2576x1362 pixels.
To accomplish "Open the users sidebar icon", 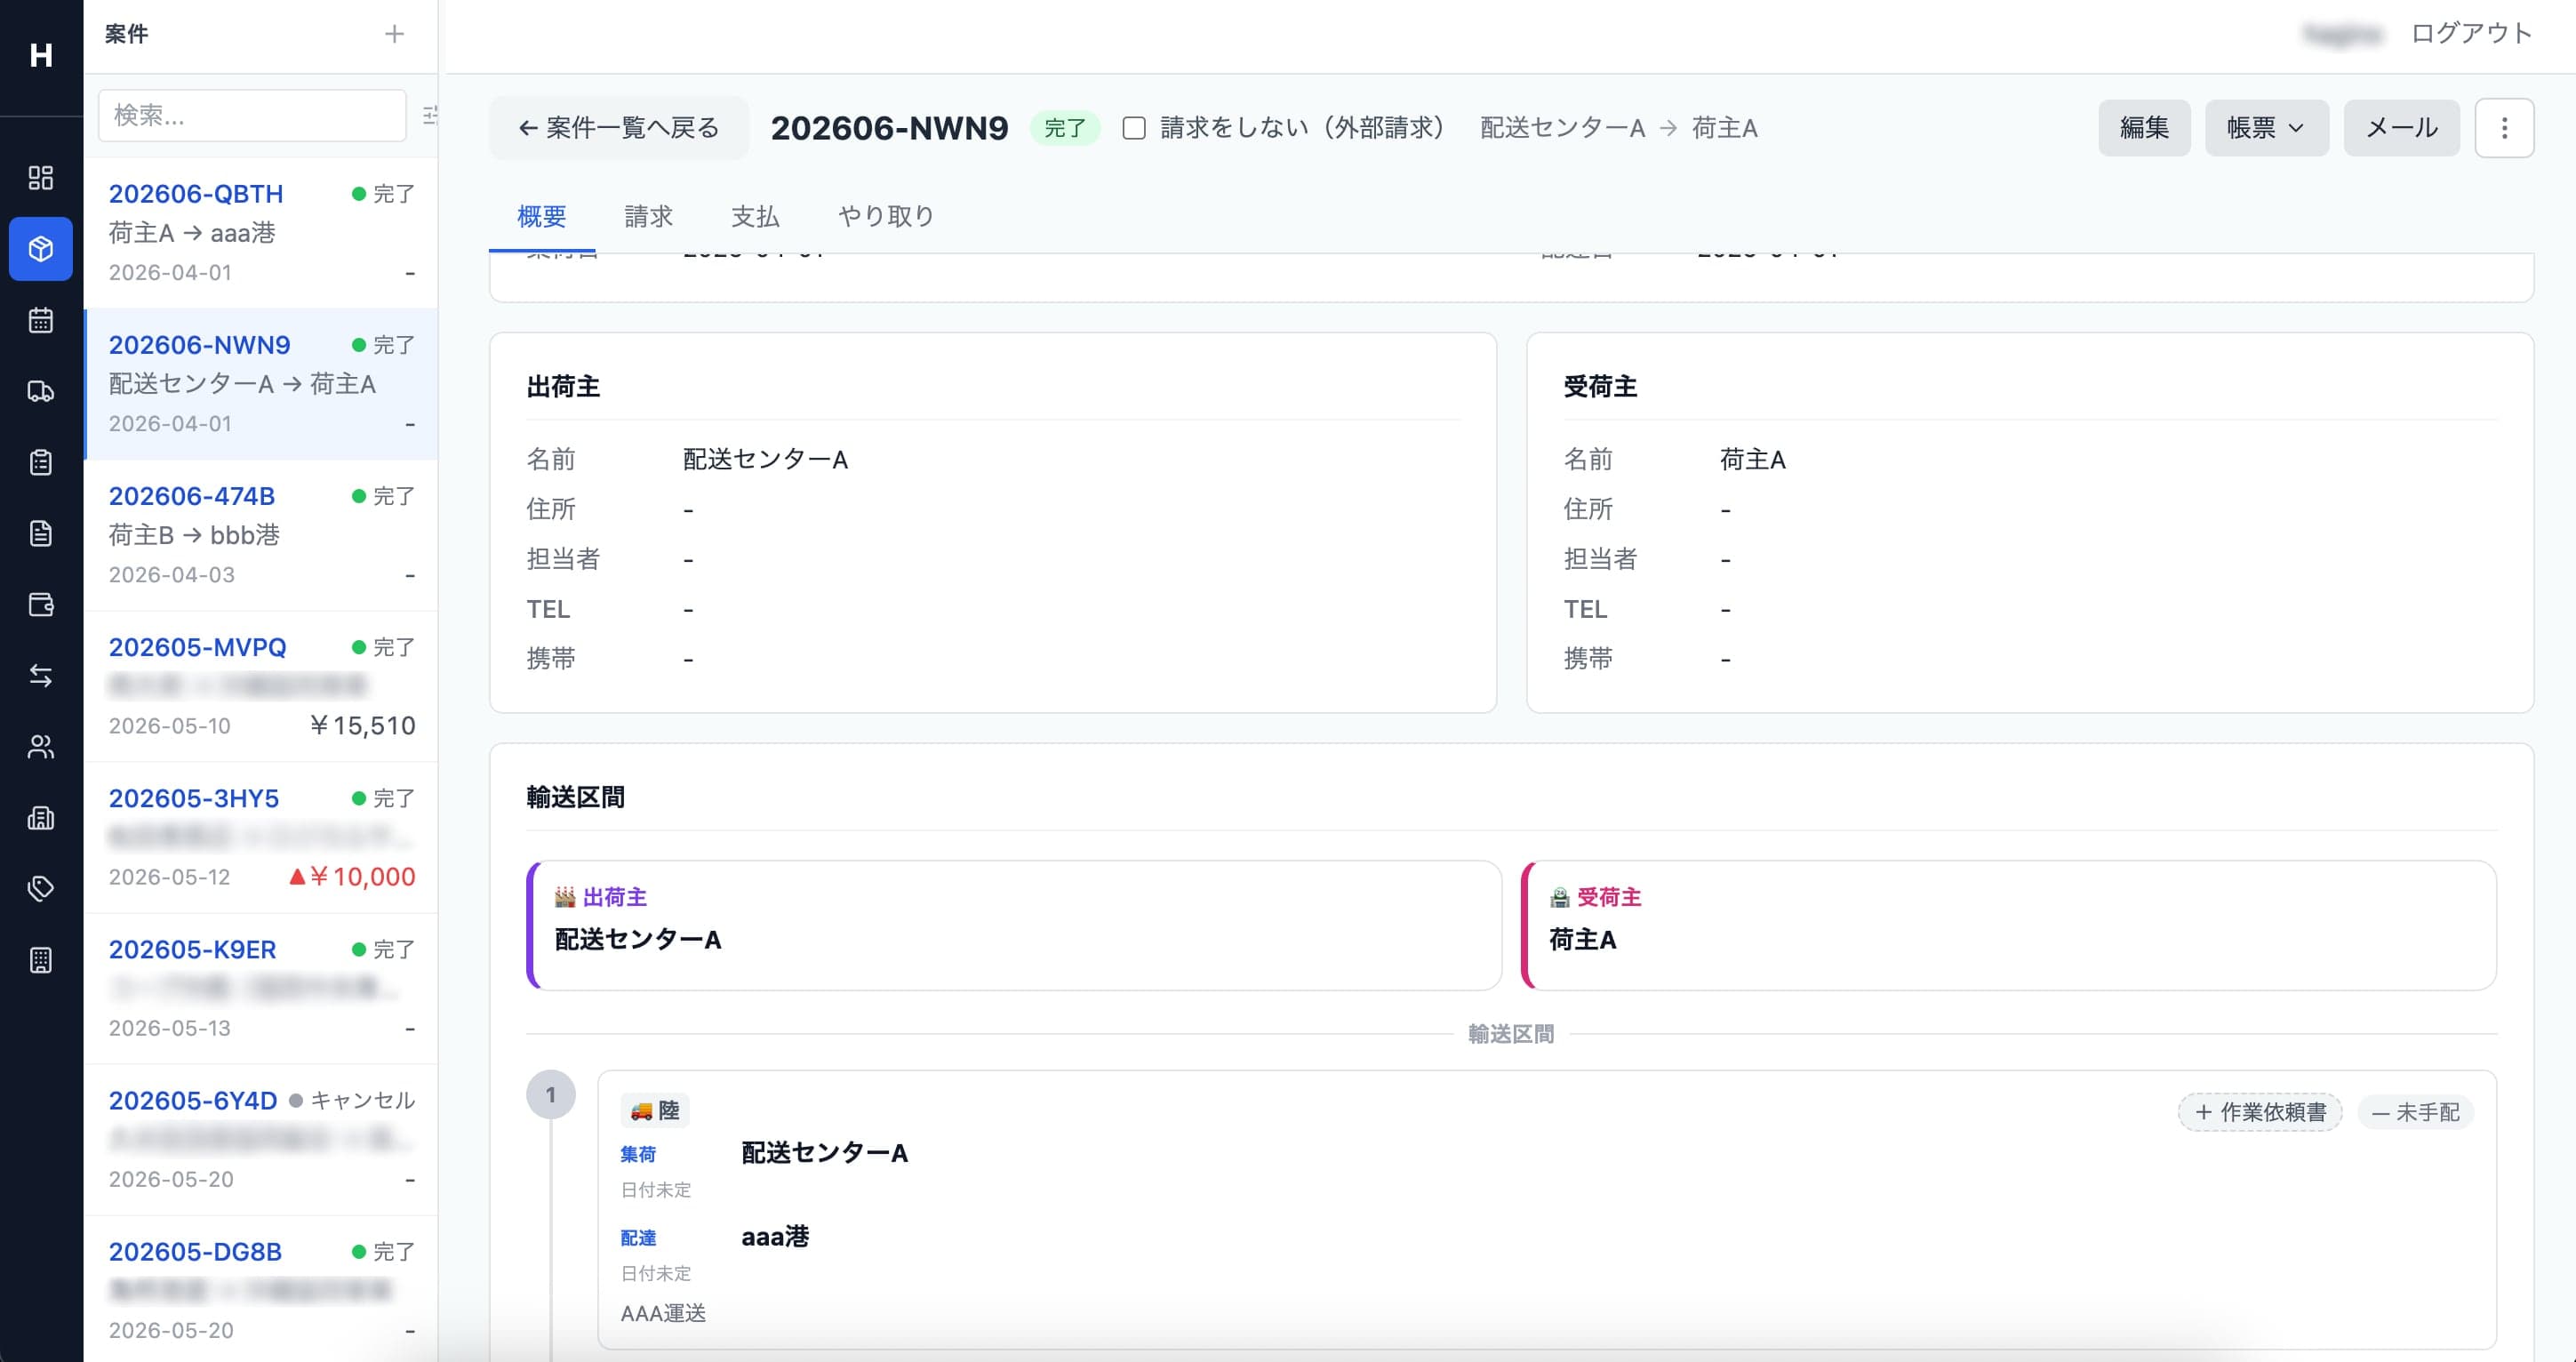I will click(41, 747).
